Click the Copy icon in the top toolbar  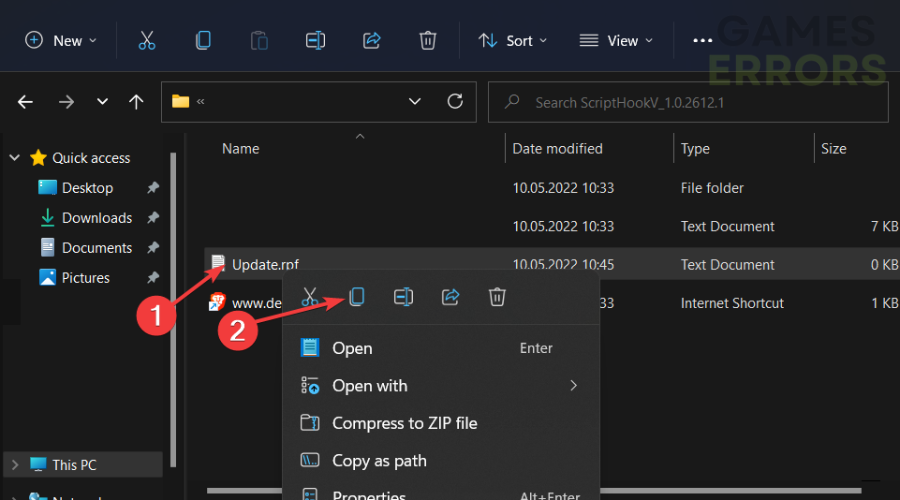pos(203,40)
